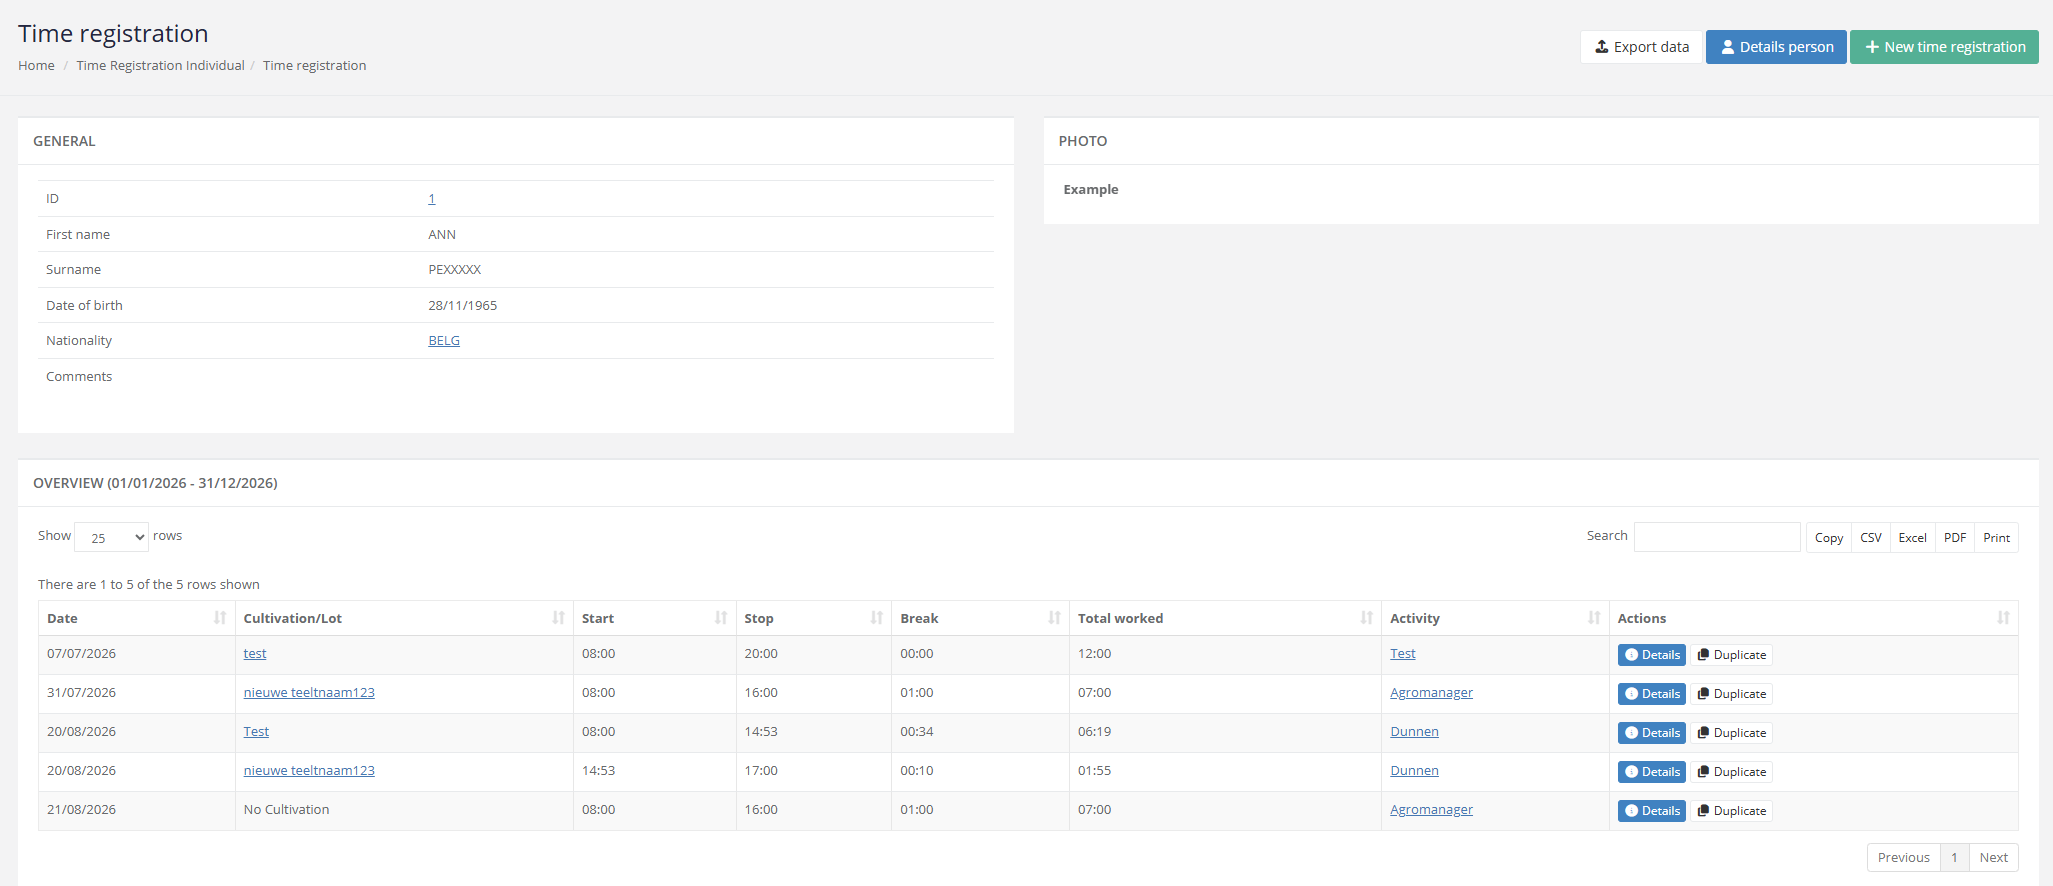Sort by Cultivation/Lot column arrows
The height and width of the screenshot is (886, 2053).
558,618
